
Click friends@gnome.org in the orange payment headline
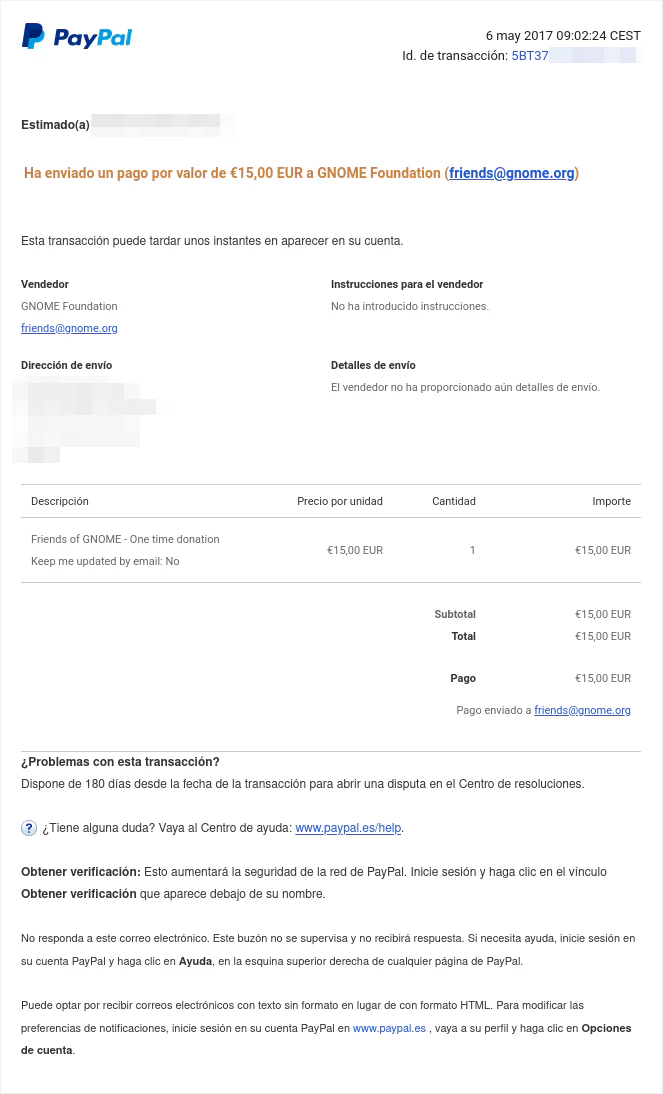(x=512, y=173)
